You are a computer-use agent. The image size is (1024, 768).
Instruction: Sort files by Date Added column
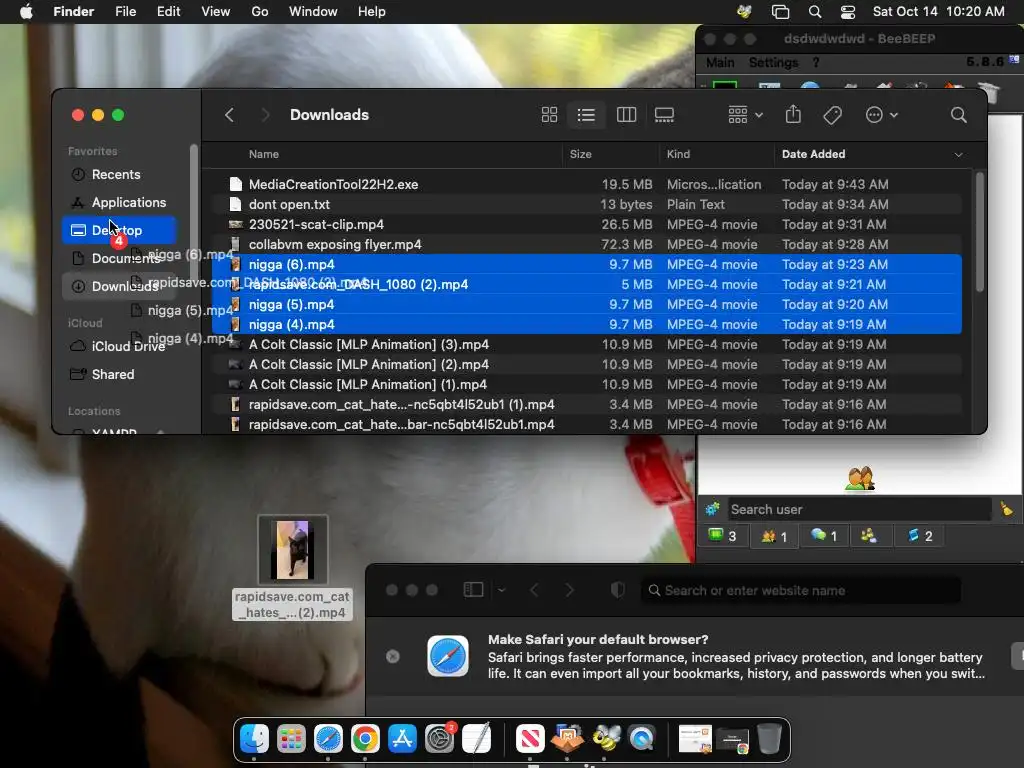tap(813, 154)
